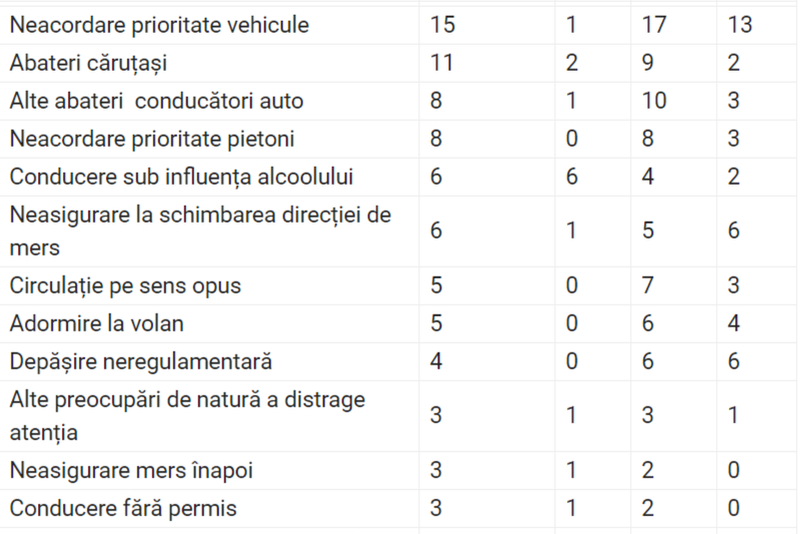Click value 15 in Neacordare prioritate vehicule row
Screen dimensions: 800x534
(442, 24)
